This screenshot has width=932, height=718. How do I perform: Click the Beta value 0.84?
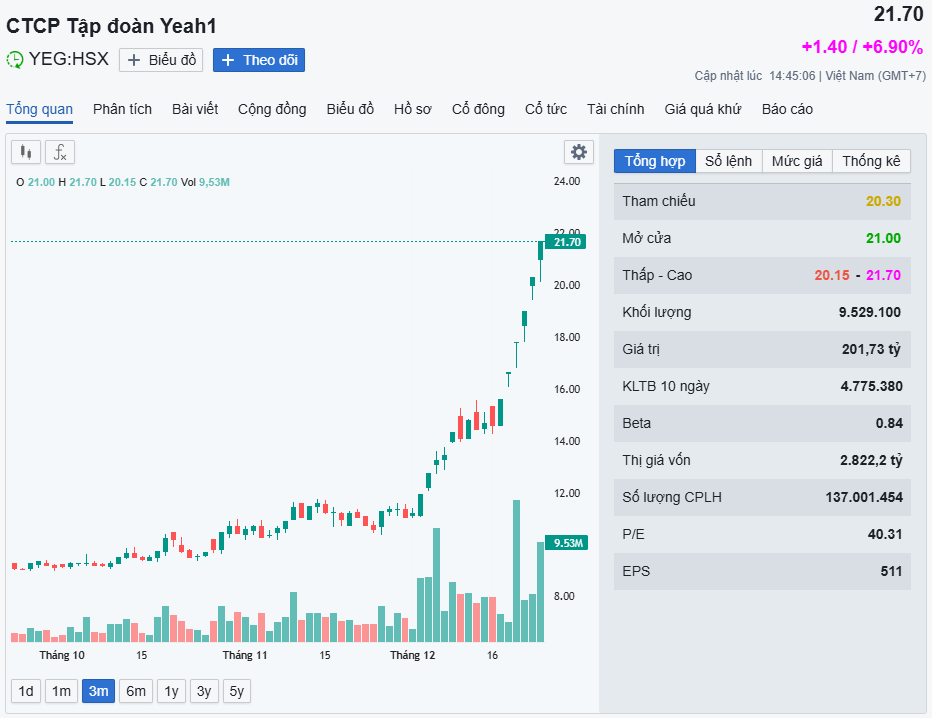pos(889,423)
